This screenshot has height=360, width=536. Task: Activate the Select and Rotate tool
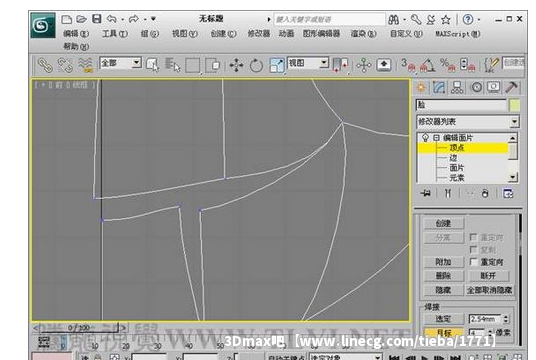point(256,65)
